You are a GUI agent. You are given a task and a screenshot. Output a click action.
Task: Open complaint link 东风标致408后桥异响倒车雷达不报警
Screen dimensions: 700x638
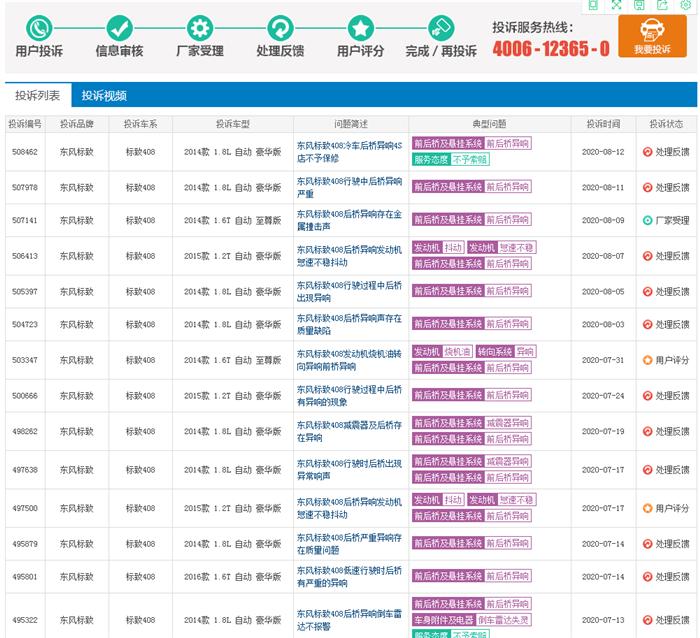[x=349, y=620]
